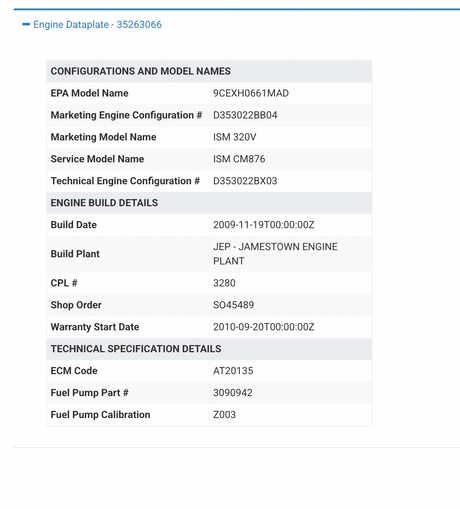Click the Fuel Pump Calibration row label
The width and height of the screenshot is (460, 509).
100,415
